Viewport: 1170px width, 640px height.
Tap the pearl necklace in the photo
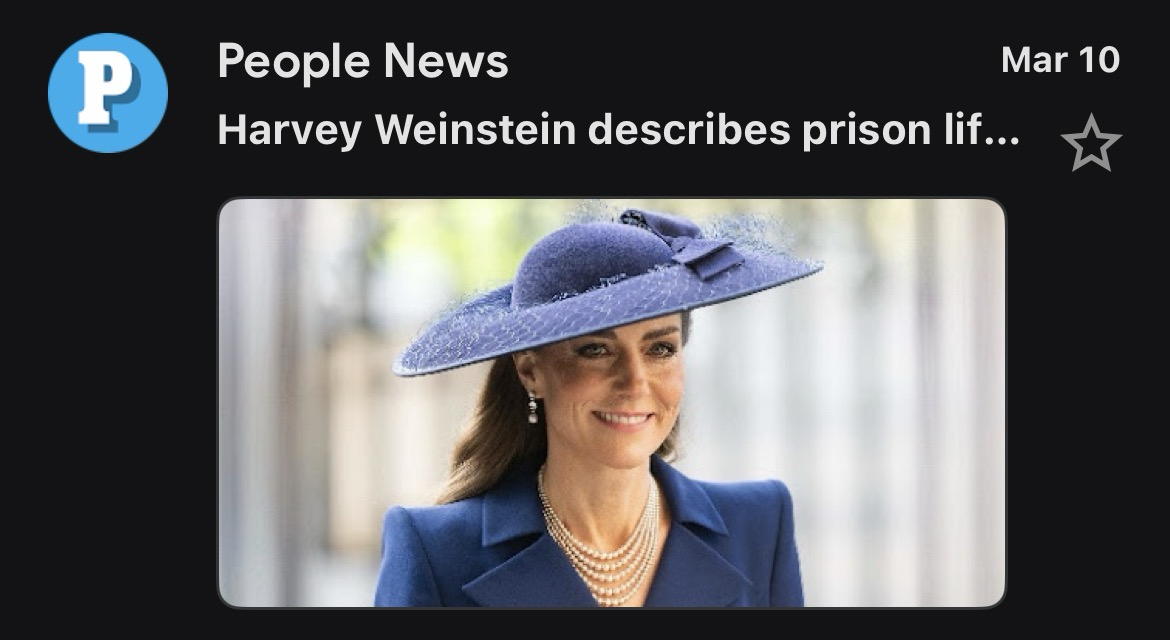[603, 537]
